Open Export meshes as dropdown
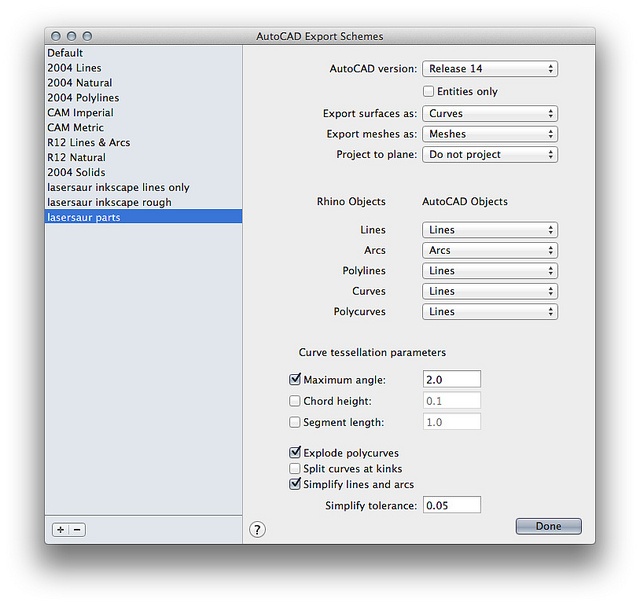 (490, 134)
